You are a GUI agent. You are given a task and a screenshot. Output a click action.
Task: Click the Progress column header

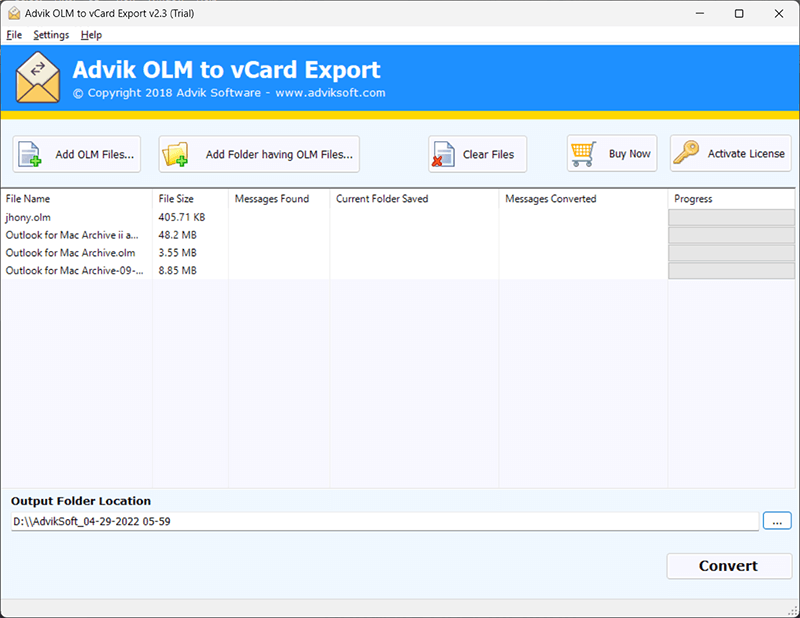732,199
